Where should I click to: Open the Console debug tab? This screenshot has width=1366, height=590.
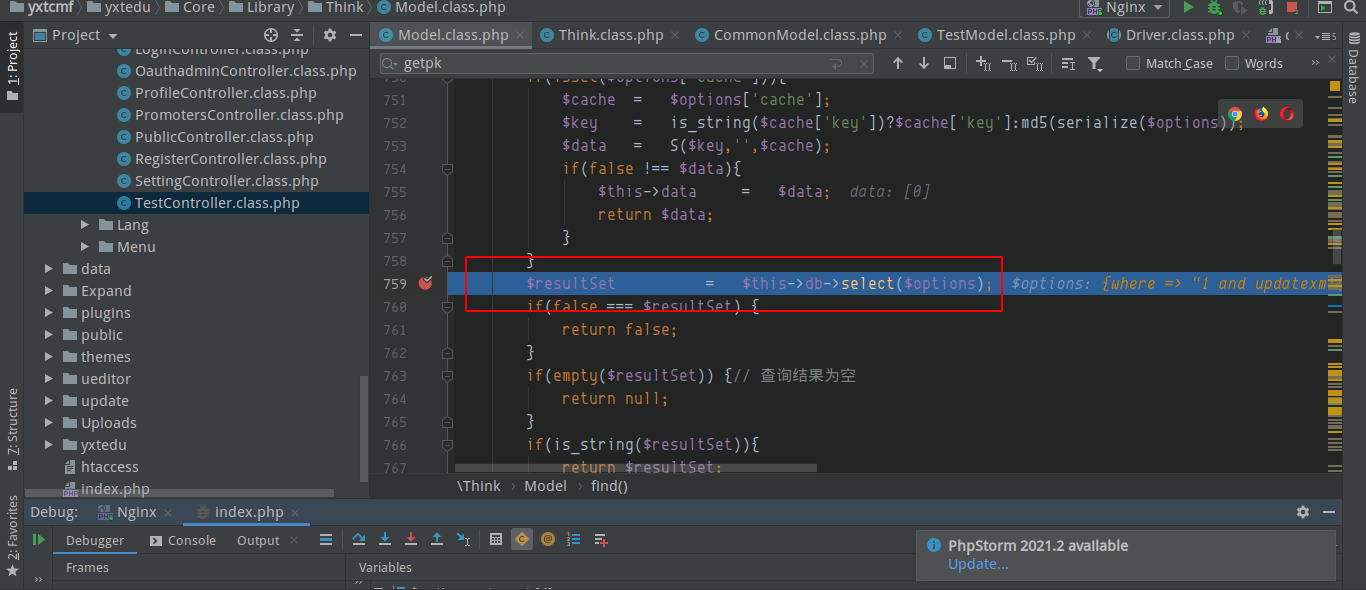(x=182, y=540)
